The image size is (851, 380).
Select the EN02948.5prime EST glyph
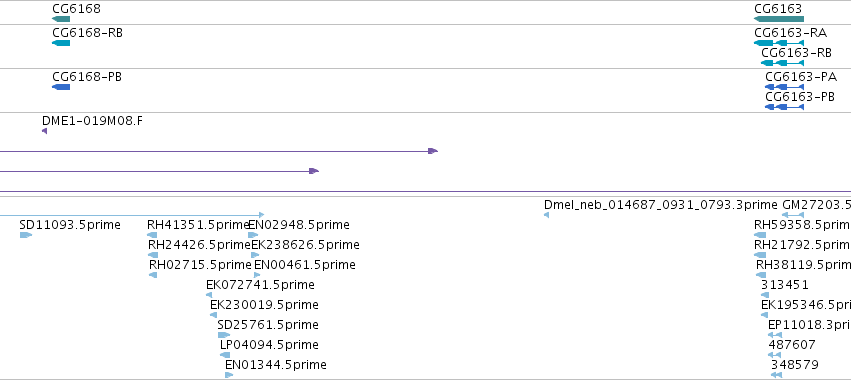tap(253, 235)
